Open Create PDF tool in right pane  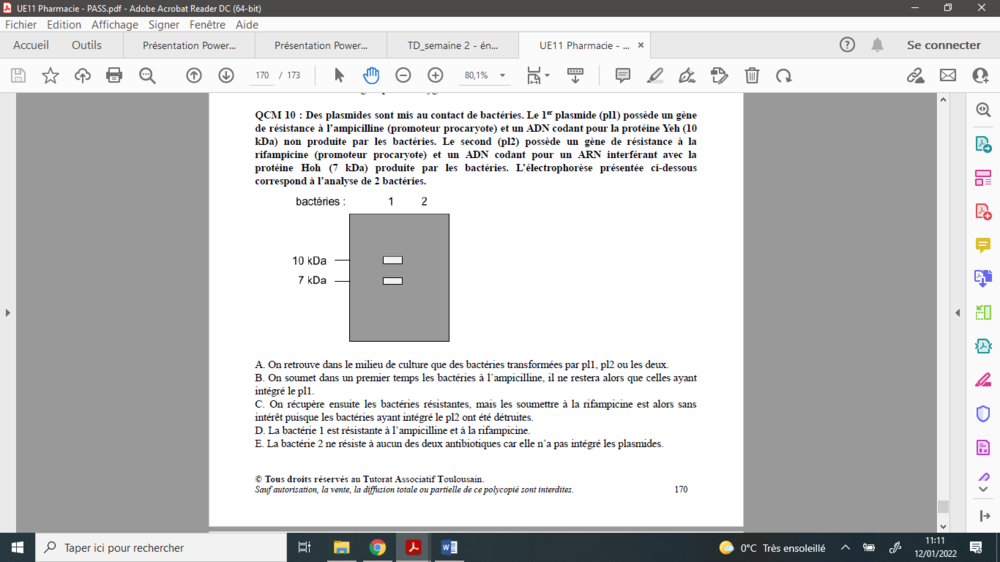point(983,212)
